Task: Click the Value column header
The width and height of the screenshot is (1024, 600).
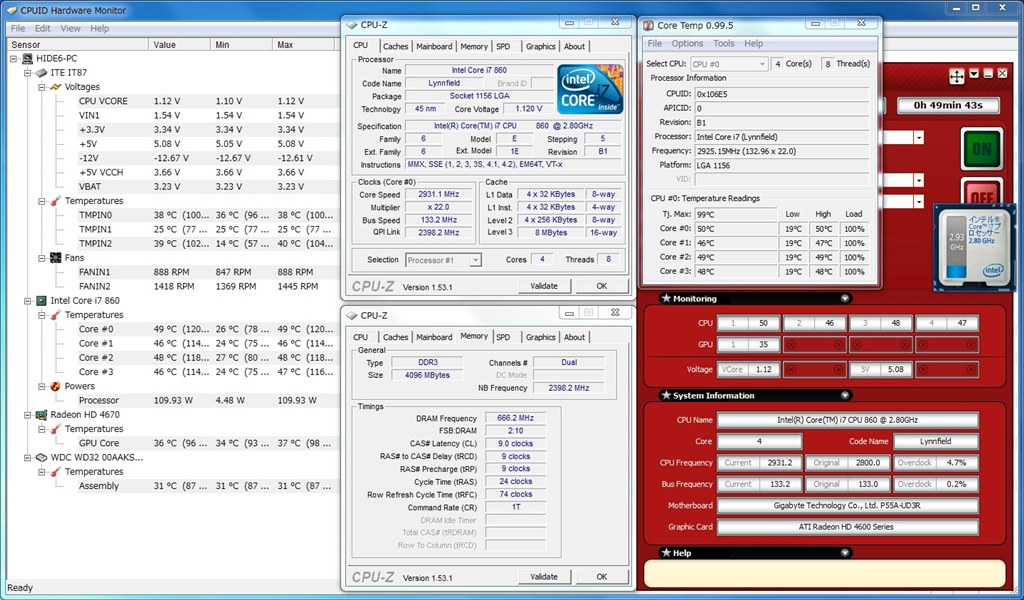Action: (x=180, y=44)
